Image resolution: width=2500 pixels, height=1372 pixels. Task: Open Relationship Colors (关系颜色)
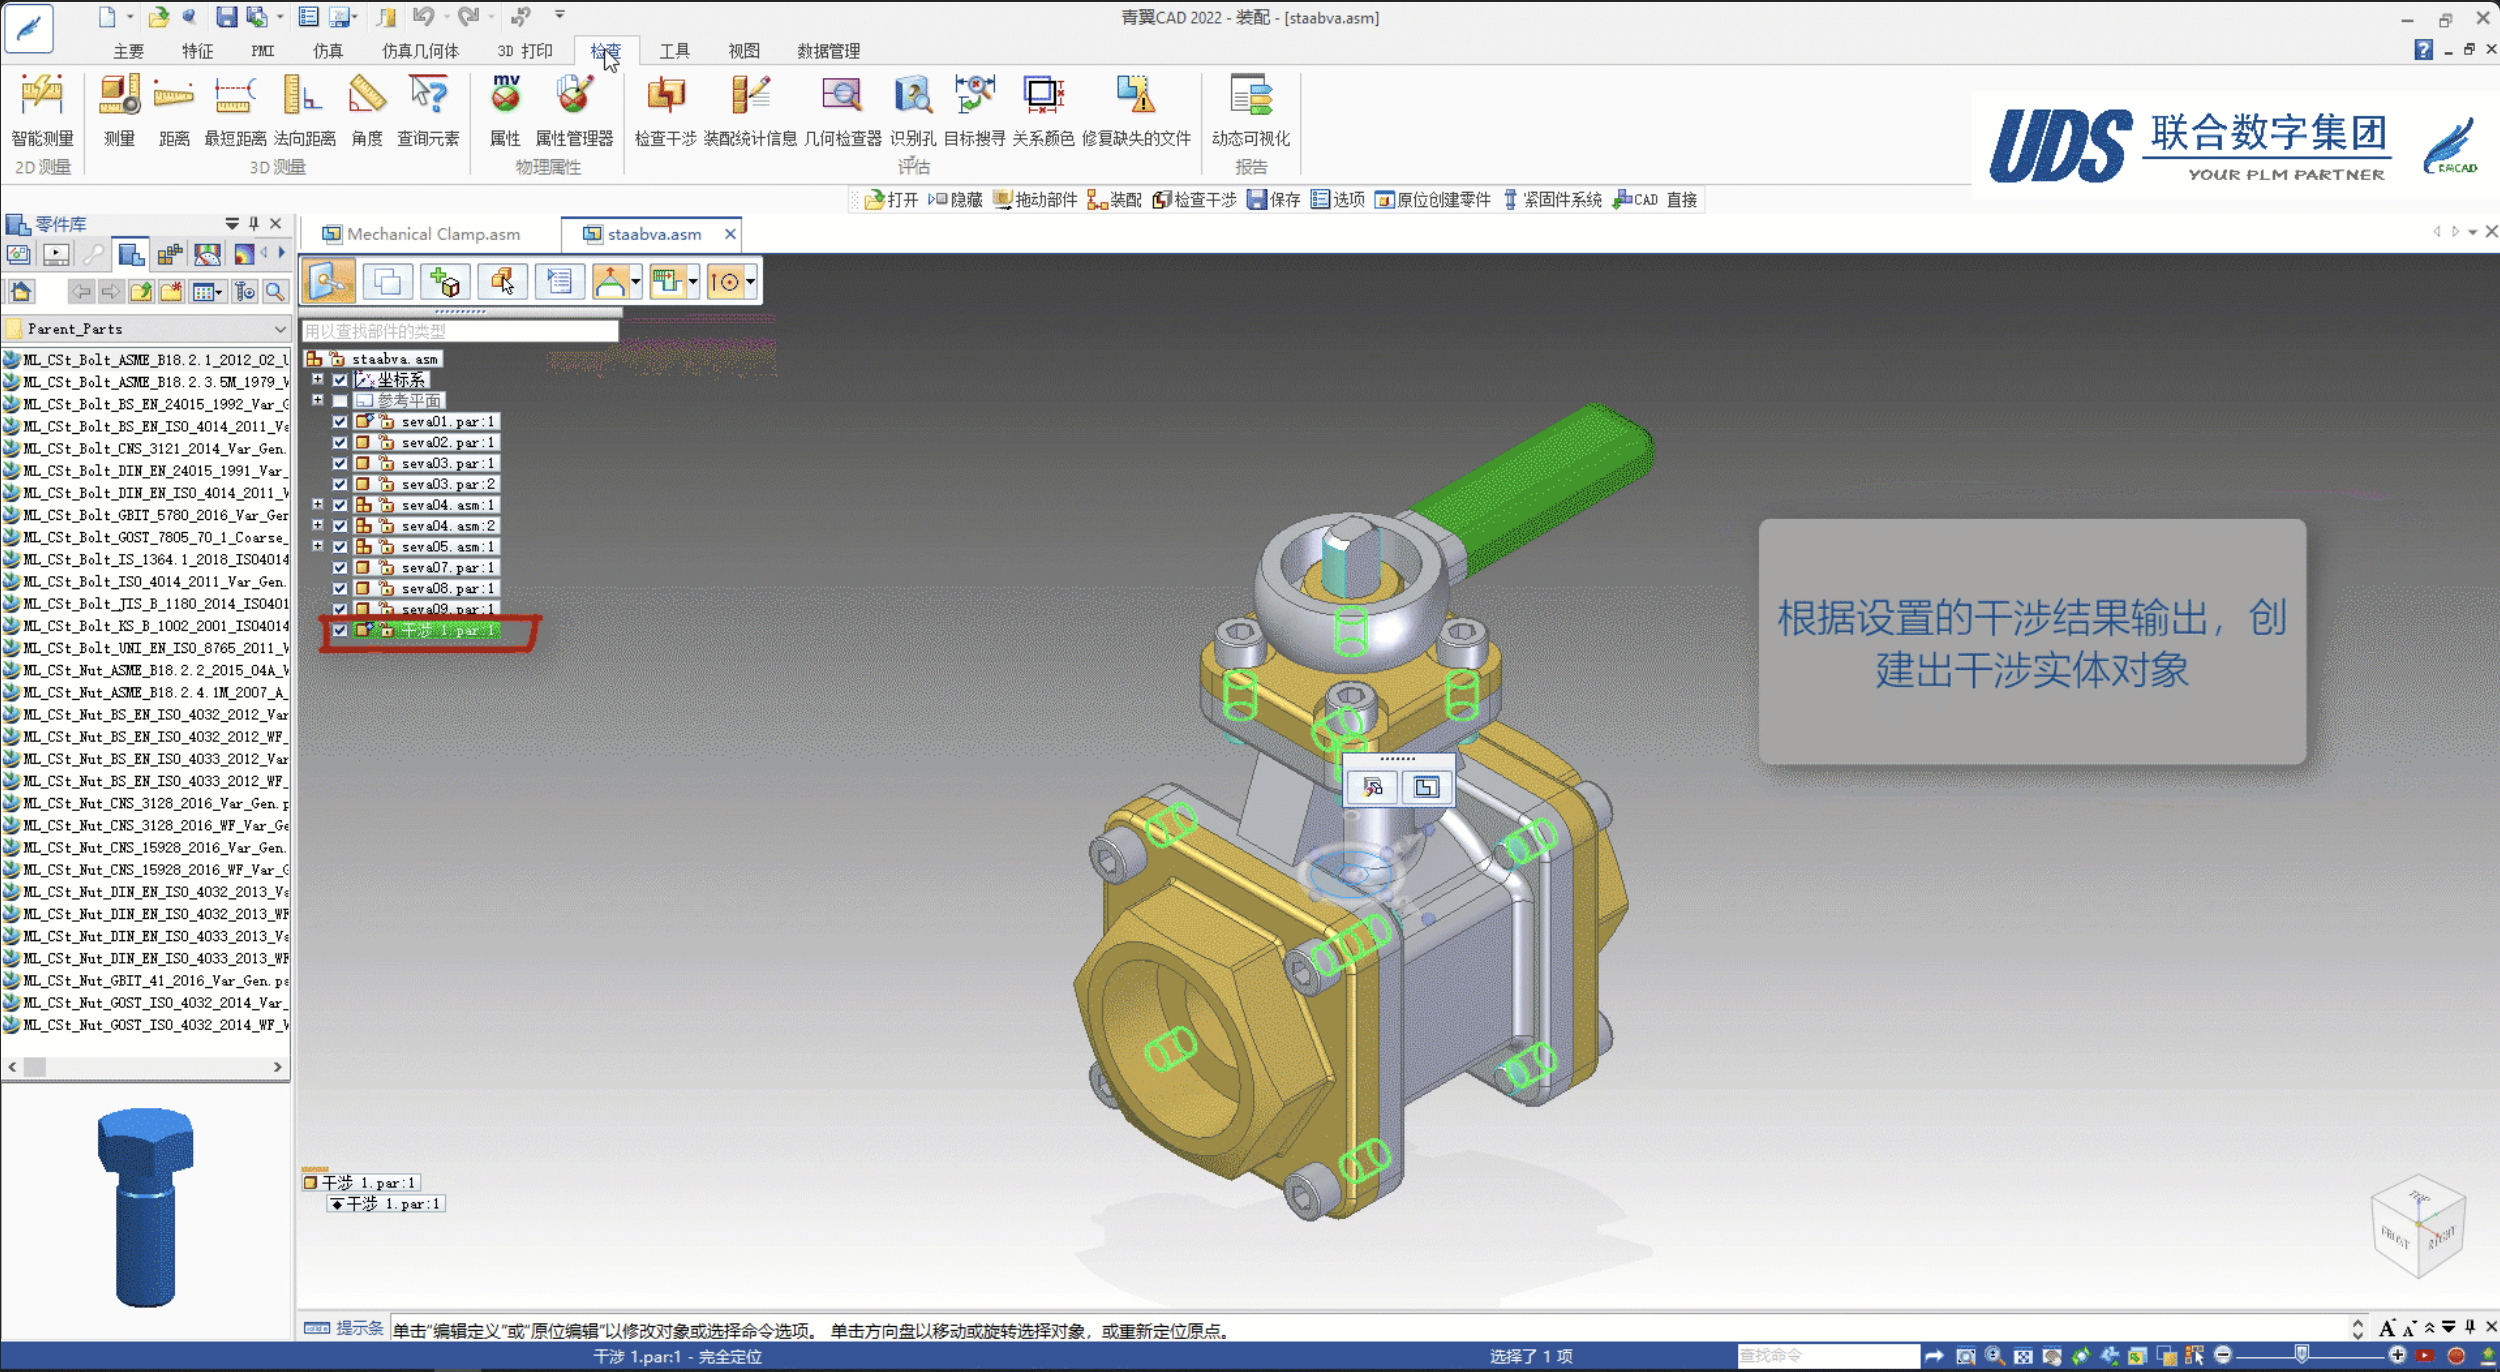[x=1043, y=111]
